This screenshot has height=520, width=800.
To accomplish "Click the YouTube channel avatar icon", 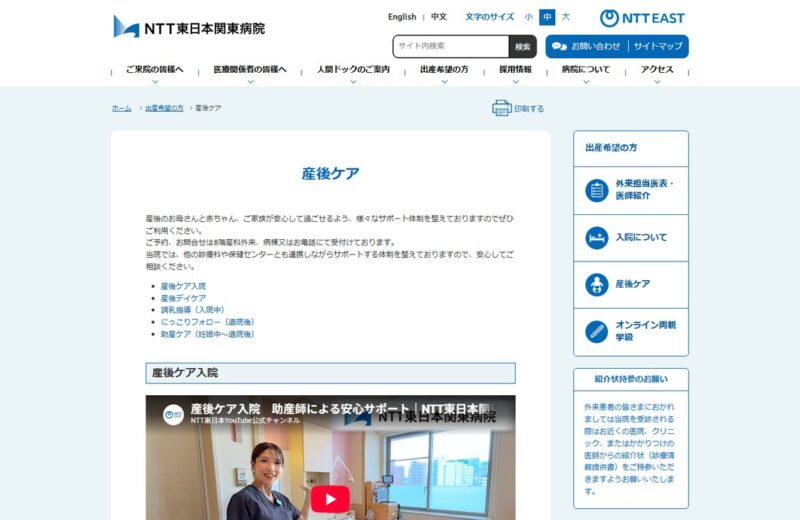I will point(173,414).
